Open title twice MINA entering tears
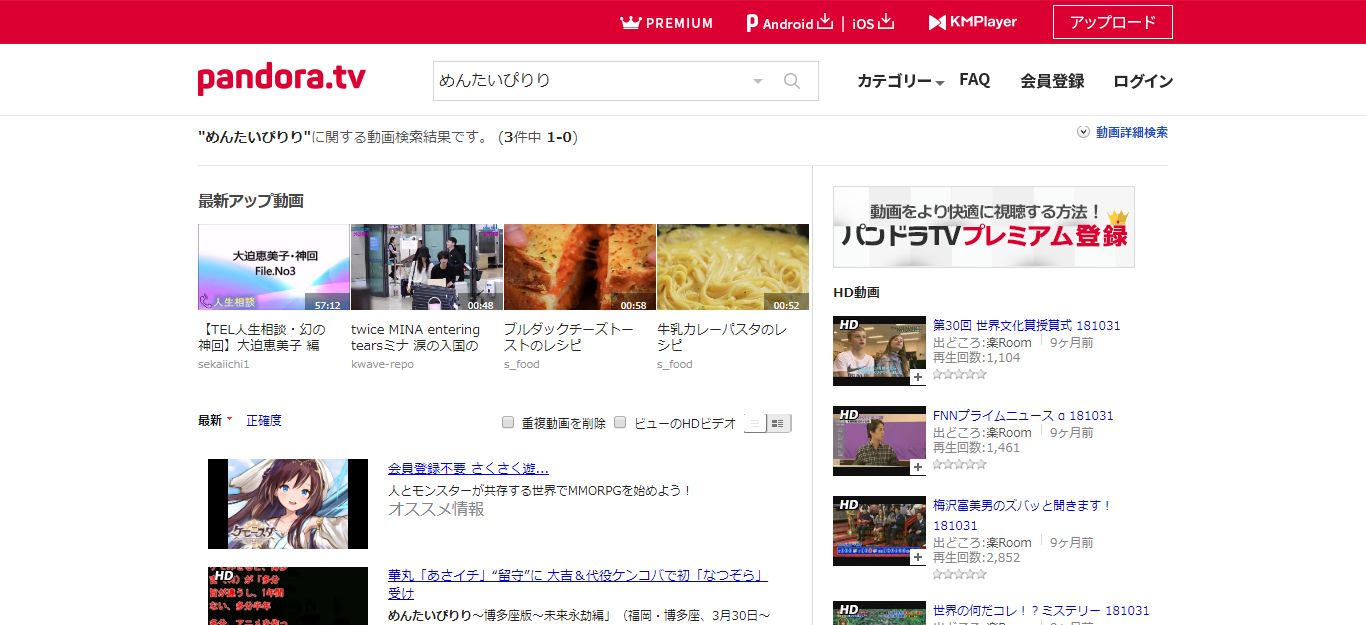The width and height of the screenshot is (1366, 625). tap(416, 337)
